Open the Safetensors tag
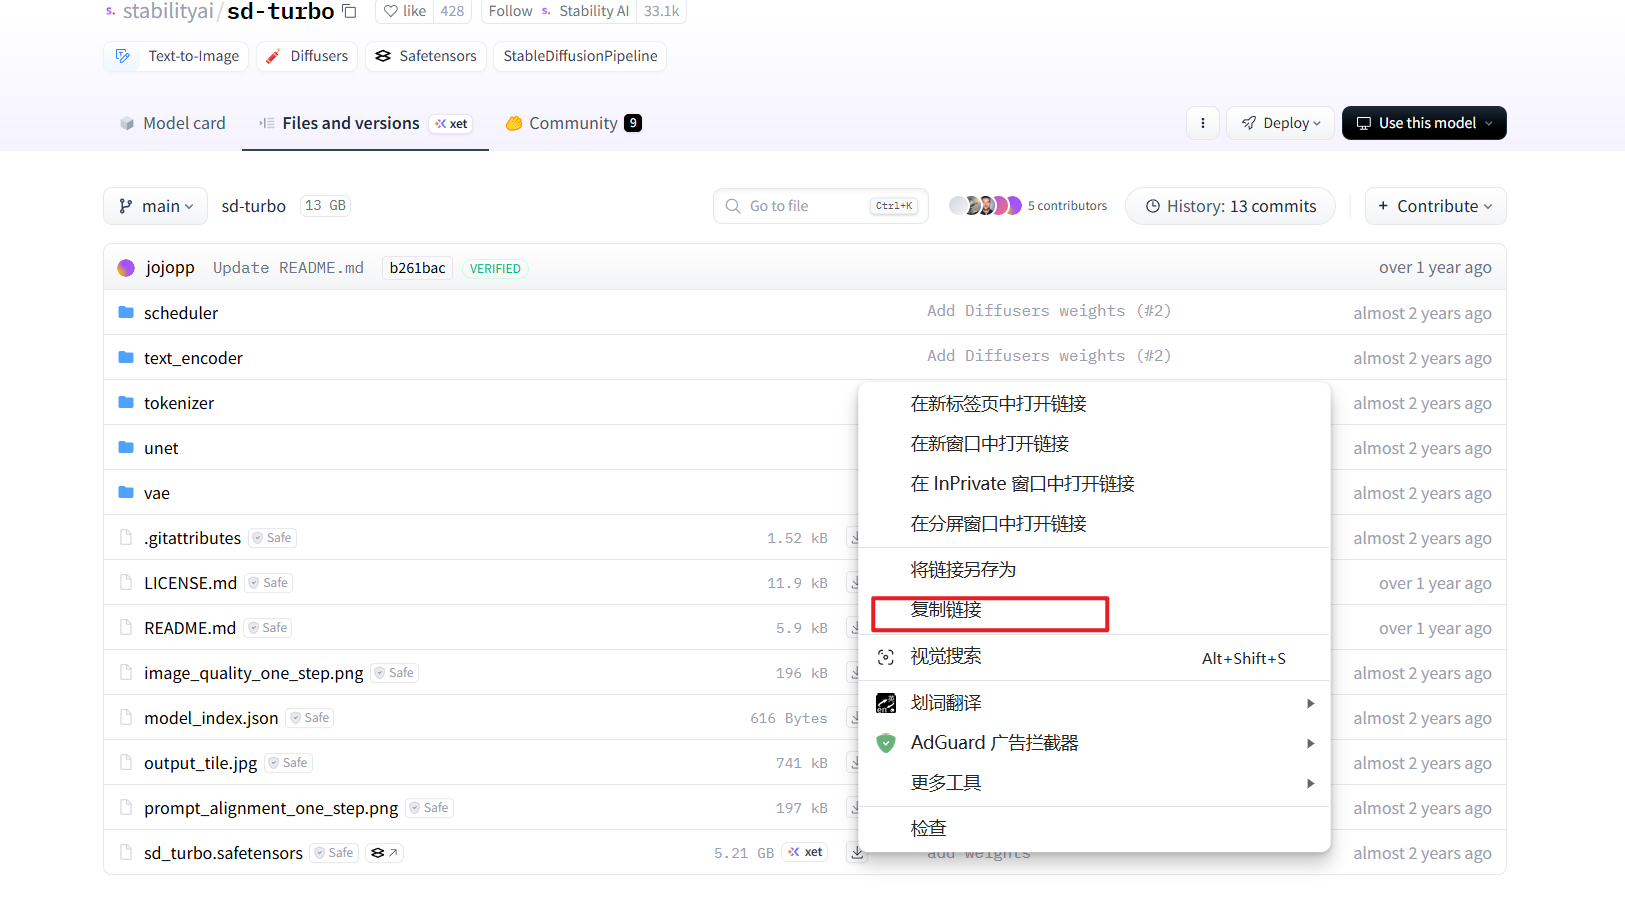Screen dimensions: 1625x907 tap(426, 56)
